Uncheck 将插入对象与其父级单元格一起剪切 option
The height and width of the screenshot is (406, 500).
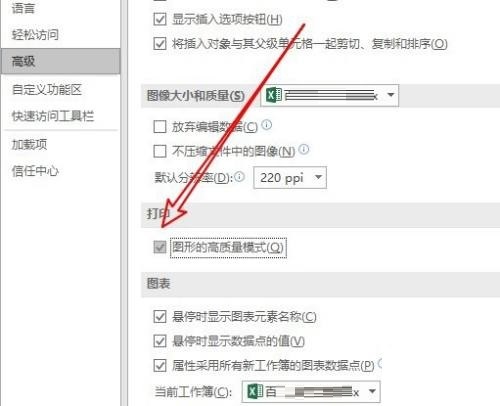tap(160, 43)
